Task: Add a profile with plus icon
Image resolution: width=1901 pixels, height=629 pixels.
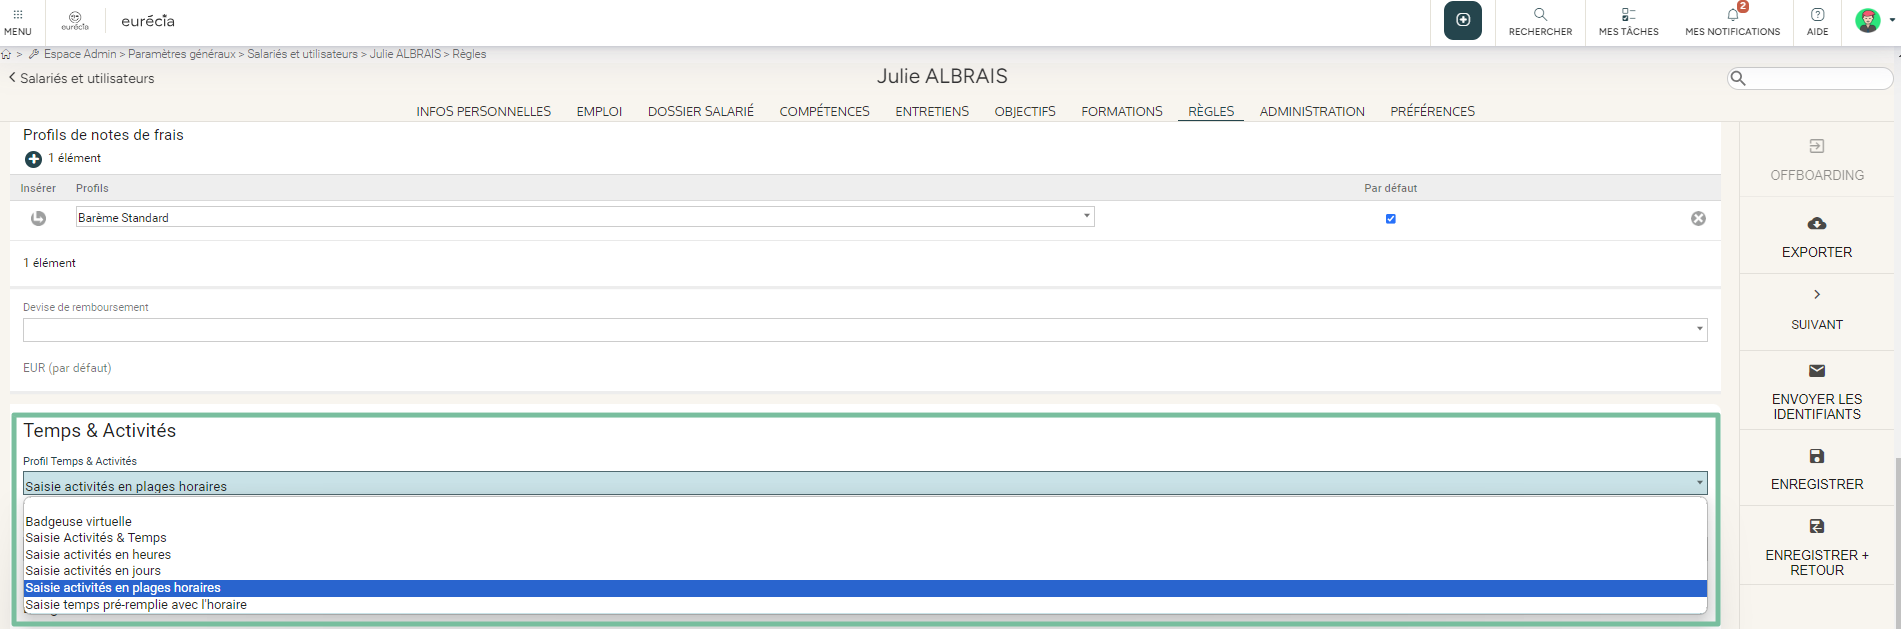Action: tap(33, 159)
